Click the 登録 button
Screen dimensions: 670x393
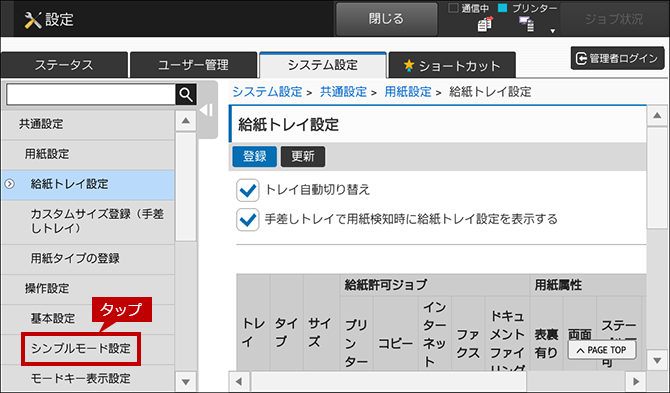point(255,156)
